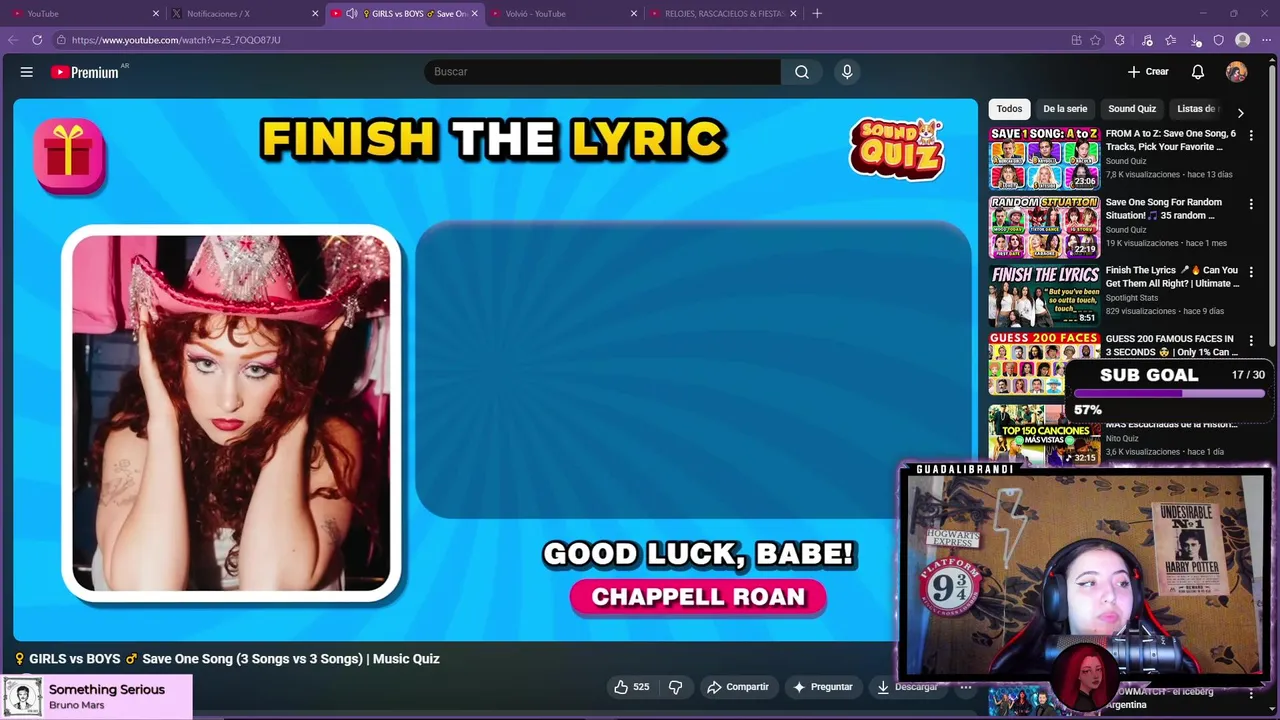The width and height of the screenshot is (1280, 720).
Task: Select the De la serie filter chip
Action: tap(1065, 109)
